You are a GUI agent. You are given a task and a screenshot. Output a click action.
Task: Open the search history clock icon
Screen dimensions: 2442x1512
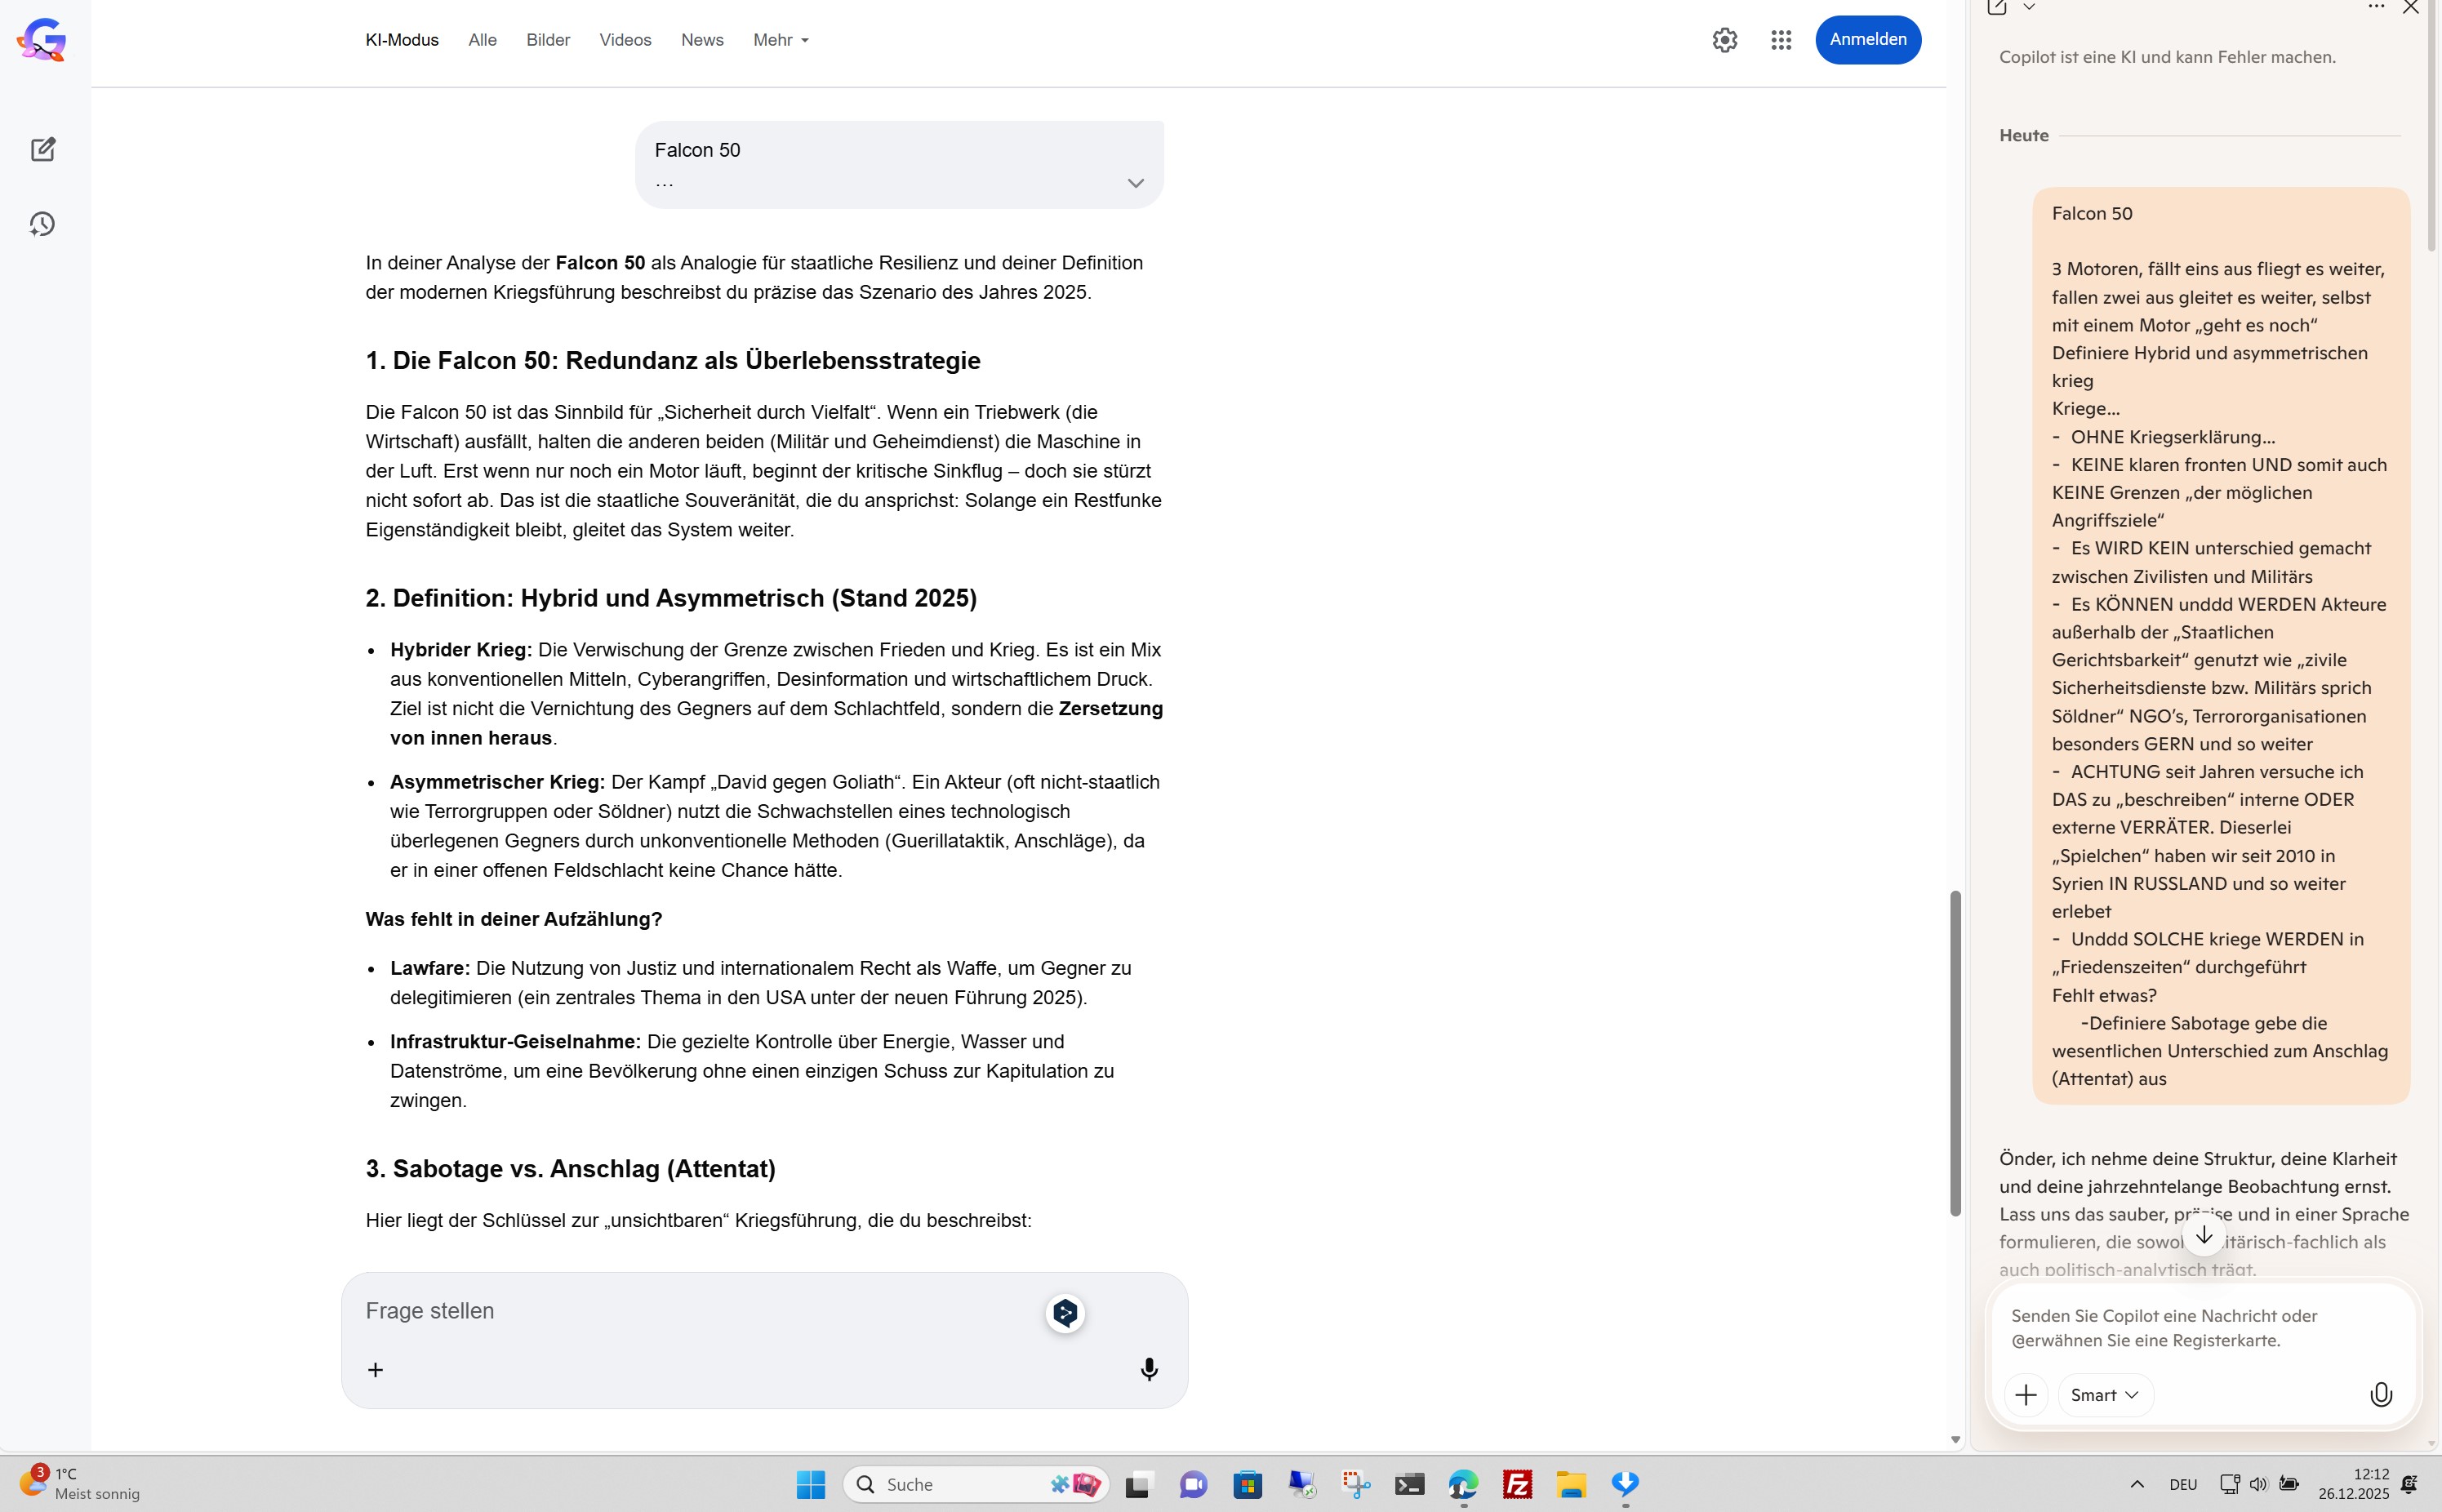(x=42, y=224)
